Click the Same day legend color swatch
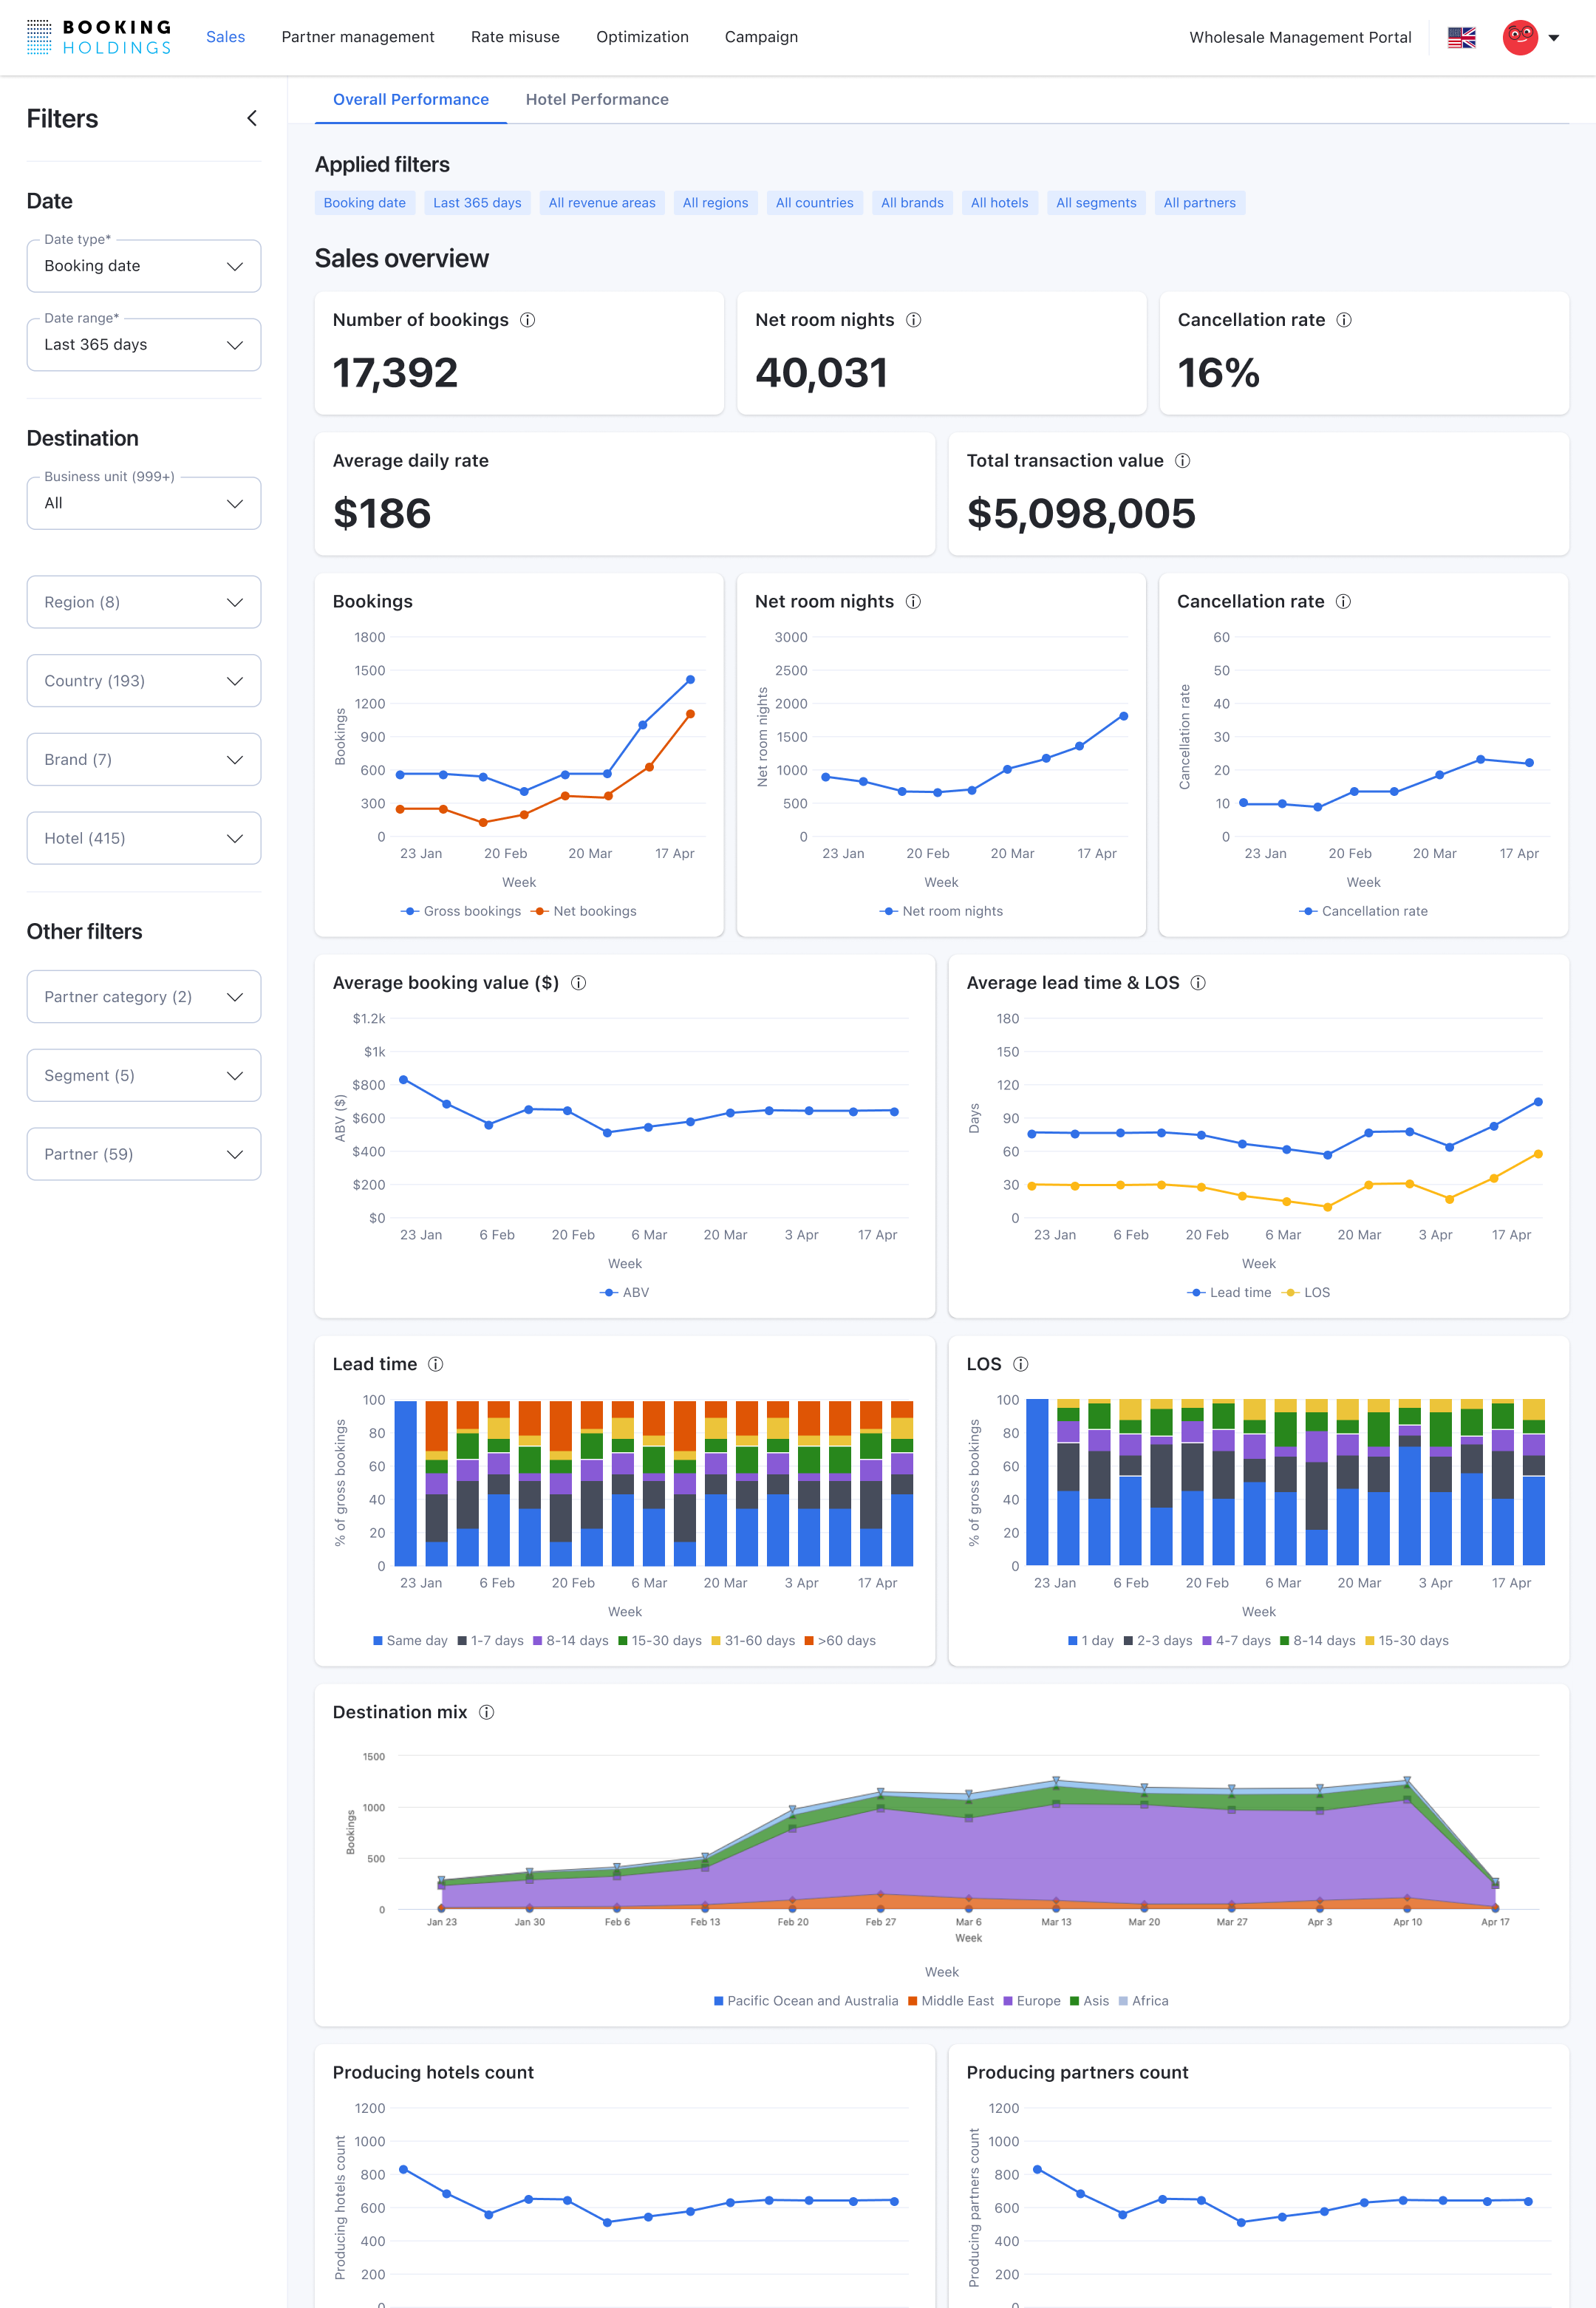Image resolution: width=1596 pixels, height=2308 pixels. pyautogui.click(x=378, y=1640)
